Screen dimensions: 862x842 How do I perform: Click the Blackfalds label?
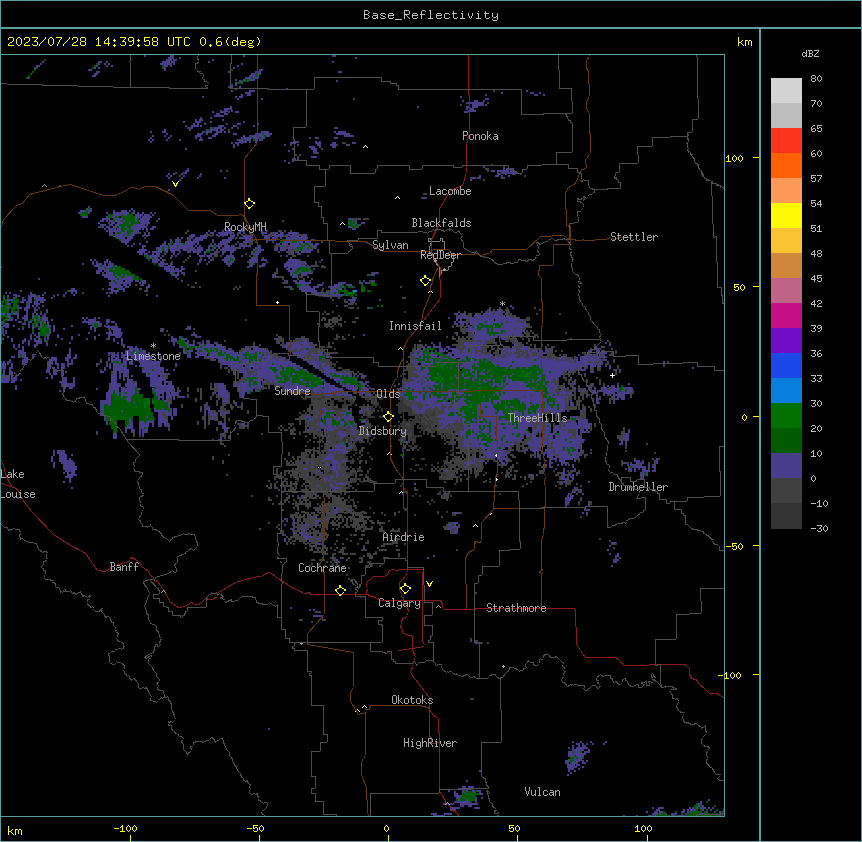(441, 223)
